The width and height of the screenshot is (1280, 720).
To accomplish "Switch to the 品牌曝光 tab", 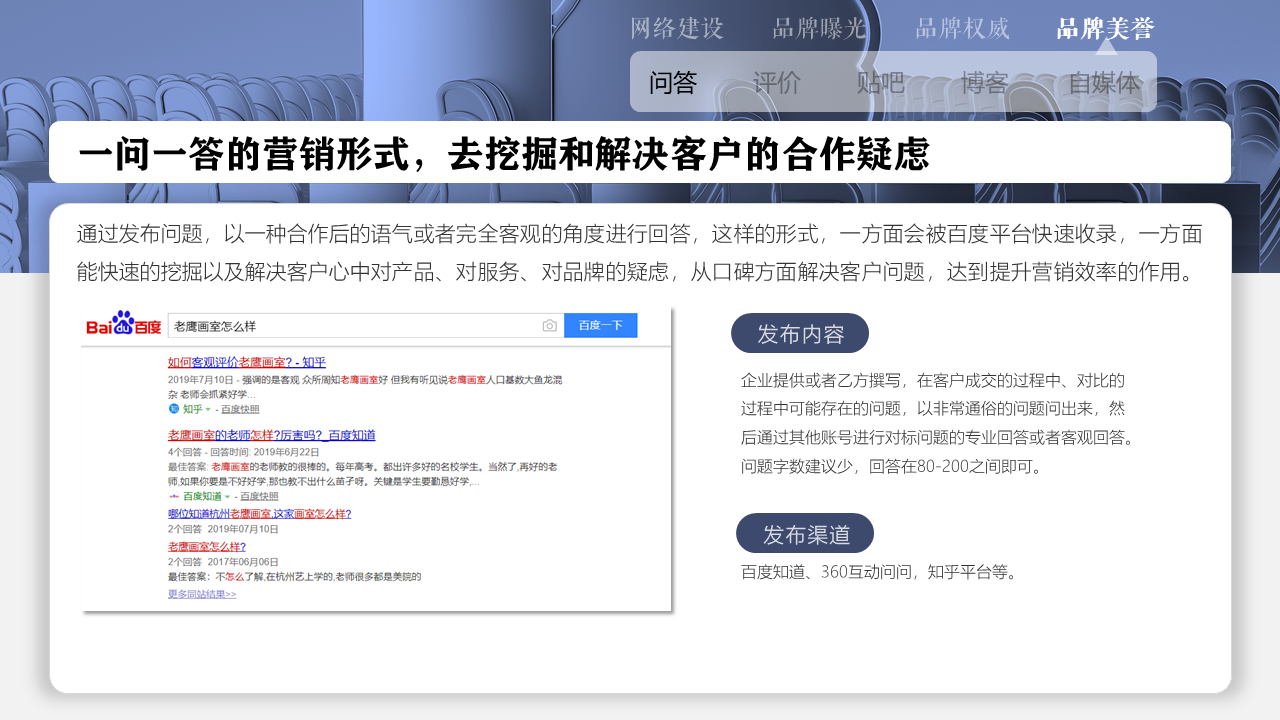I will click(x=820, y=28).
